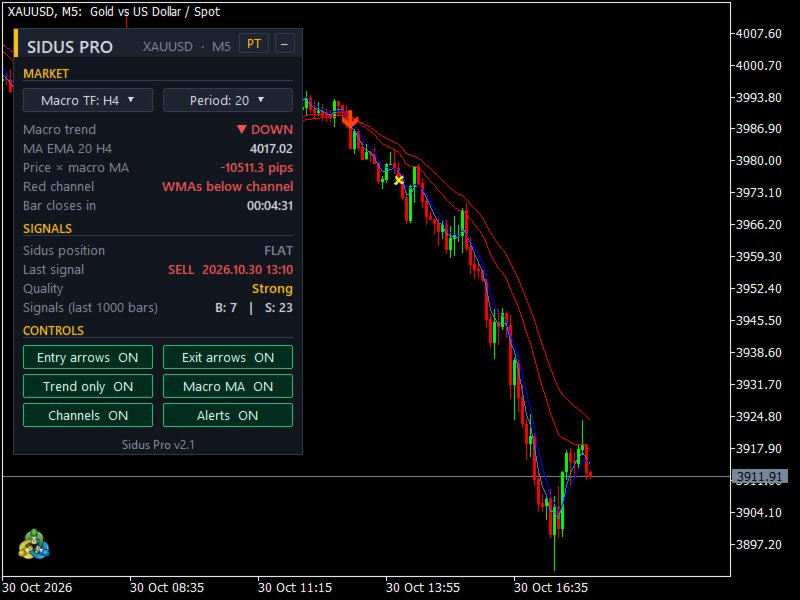Click the bar countdown 00:04:31

pos(270,206)
